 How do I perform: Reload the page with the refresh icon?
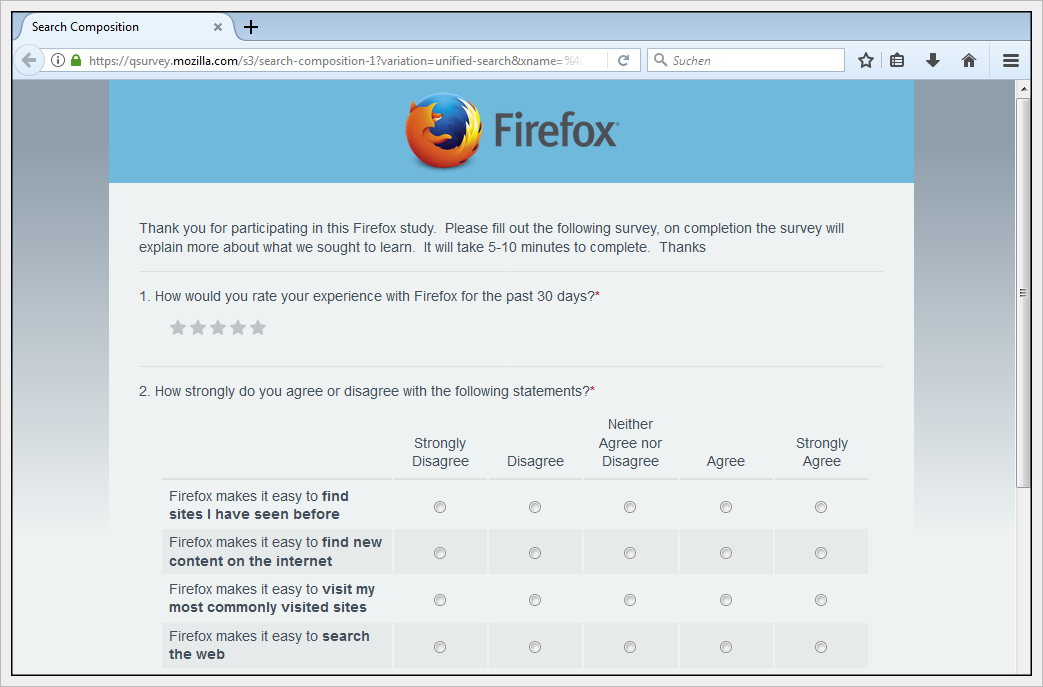click(x=623, y=61)
